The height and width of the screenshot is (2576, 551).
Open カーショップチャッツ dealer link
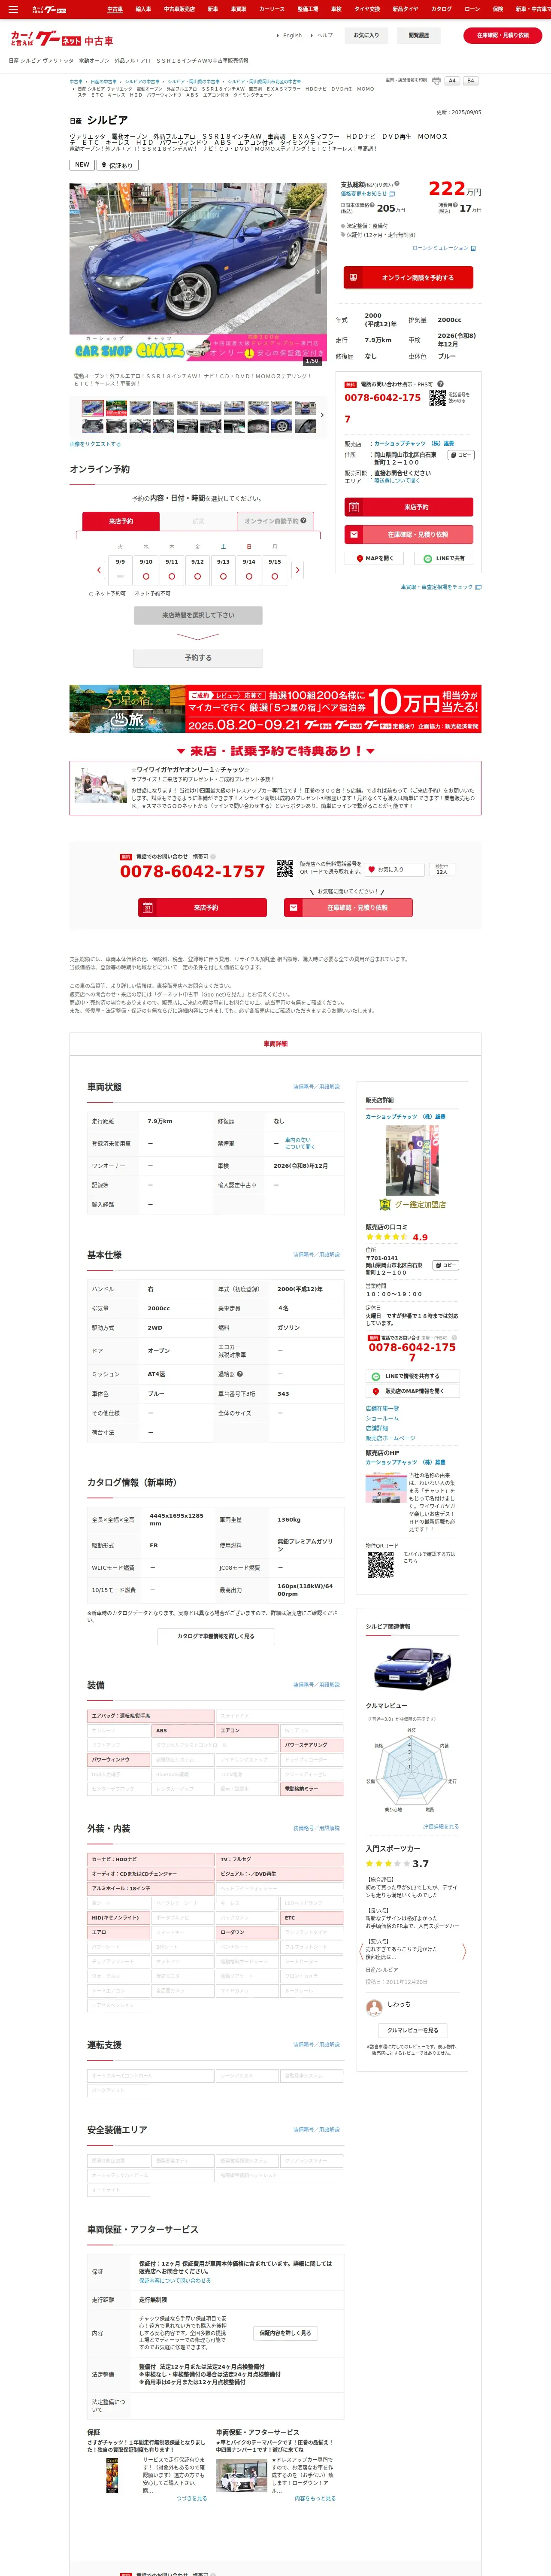(x=414, y=443)
